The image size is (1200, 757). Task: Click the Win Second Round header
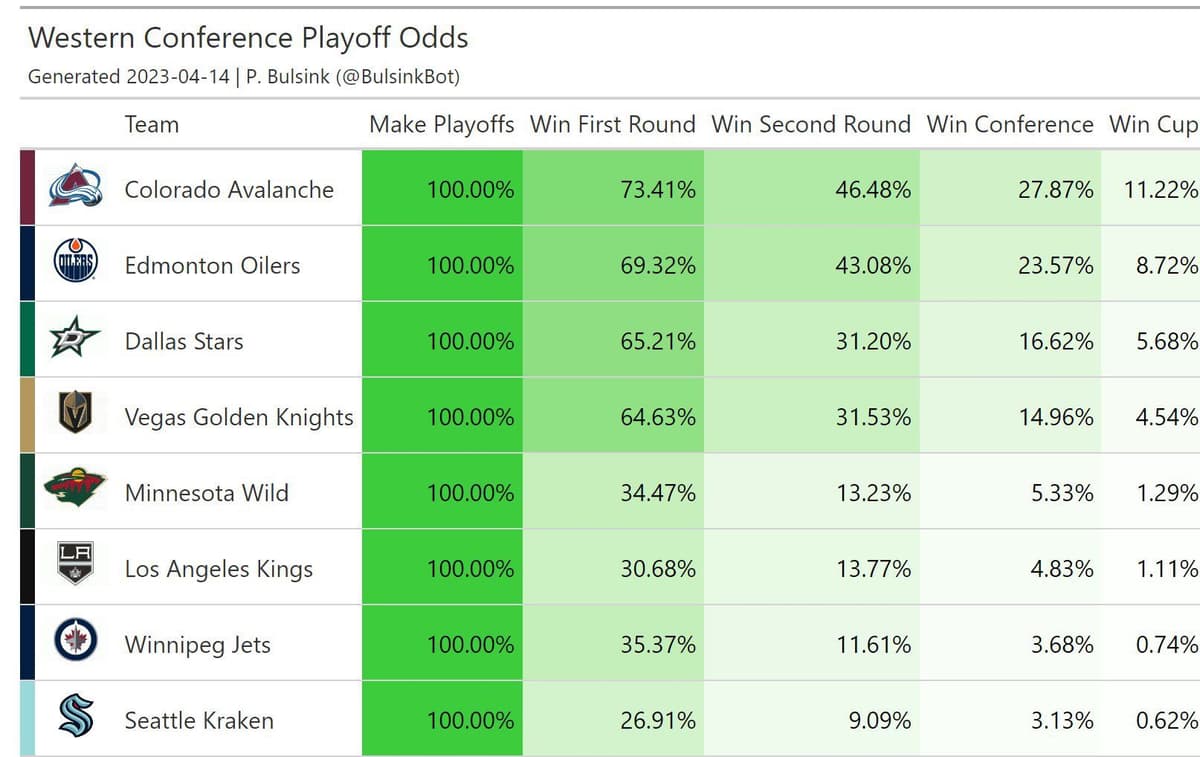click(x=810, y=125)
